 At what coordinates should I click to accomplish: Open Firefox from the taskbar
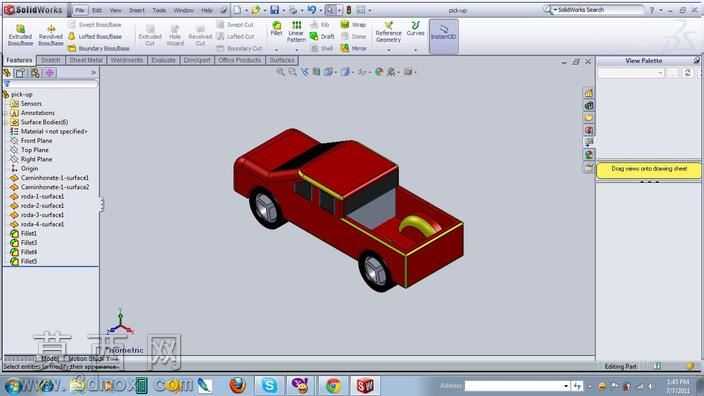(238, 385)
